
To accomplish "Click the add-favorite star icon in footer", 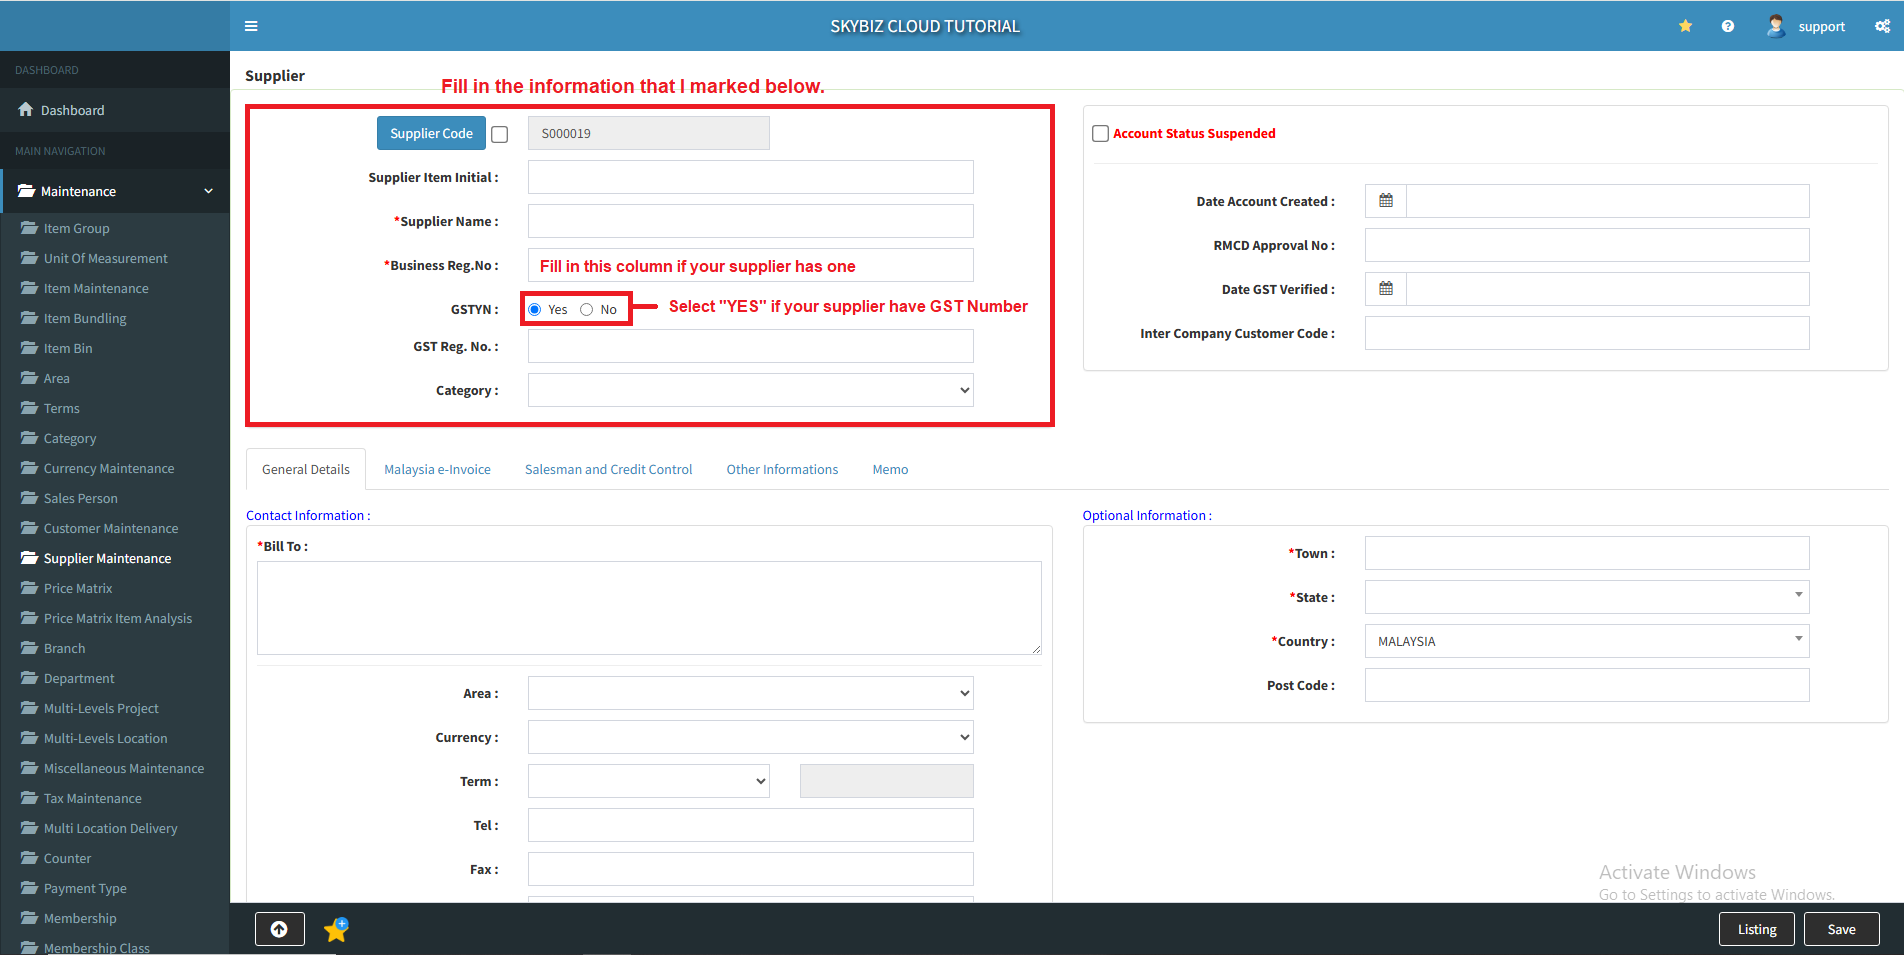I will (336, 929).
